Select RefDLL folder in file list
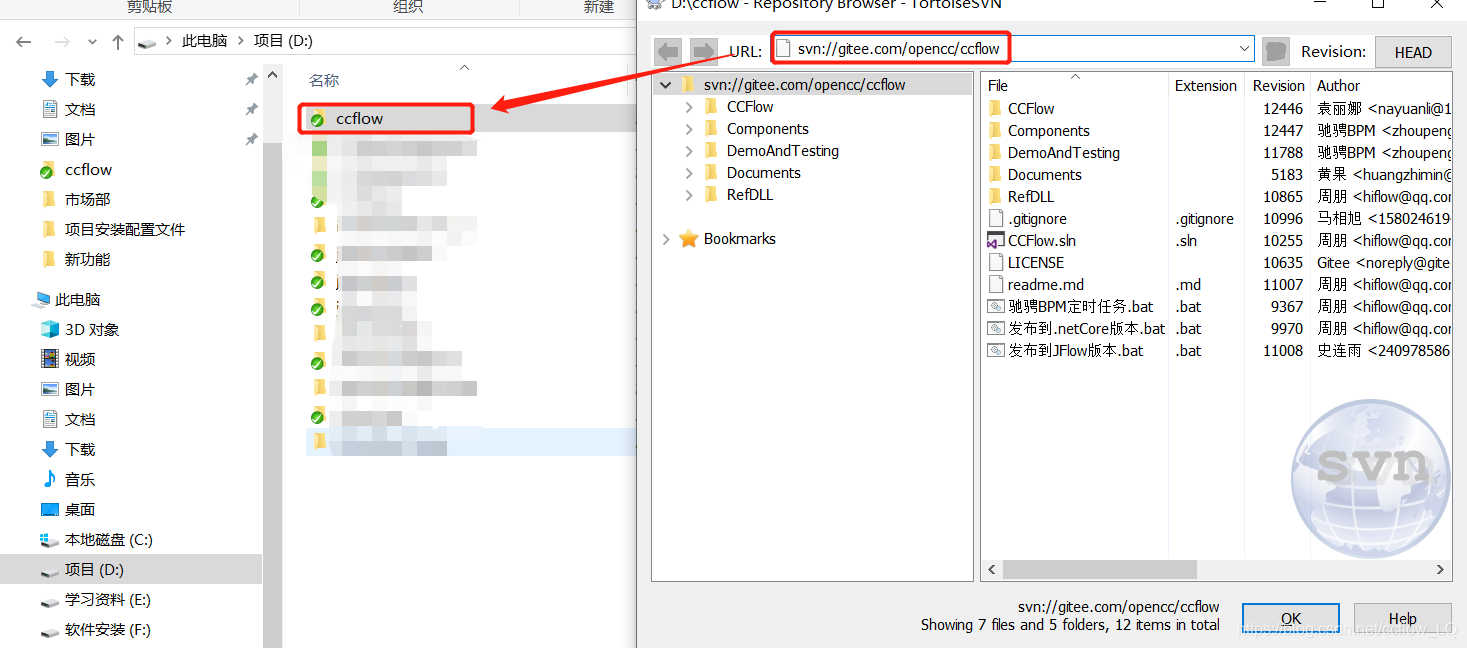 click(1020, 197)
